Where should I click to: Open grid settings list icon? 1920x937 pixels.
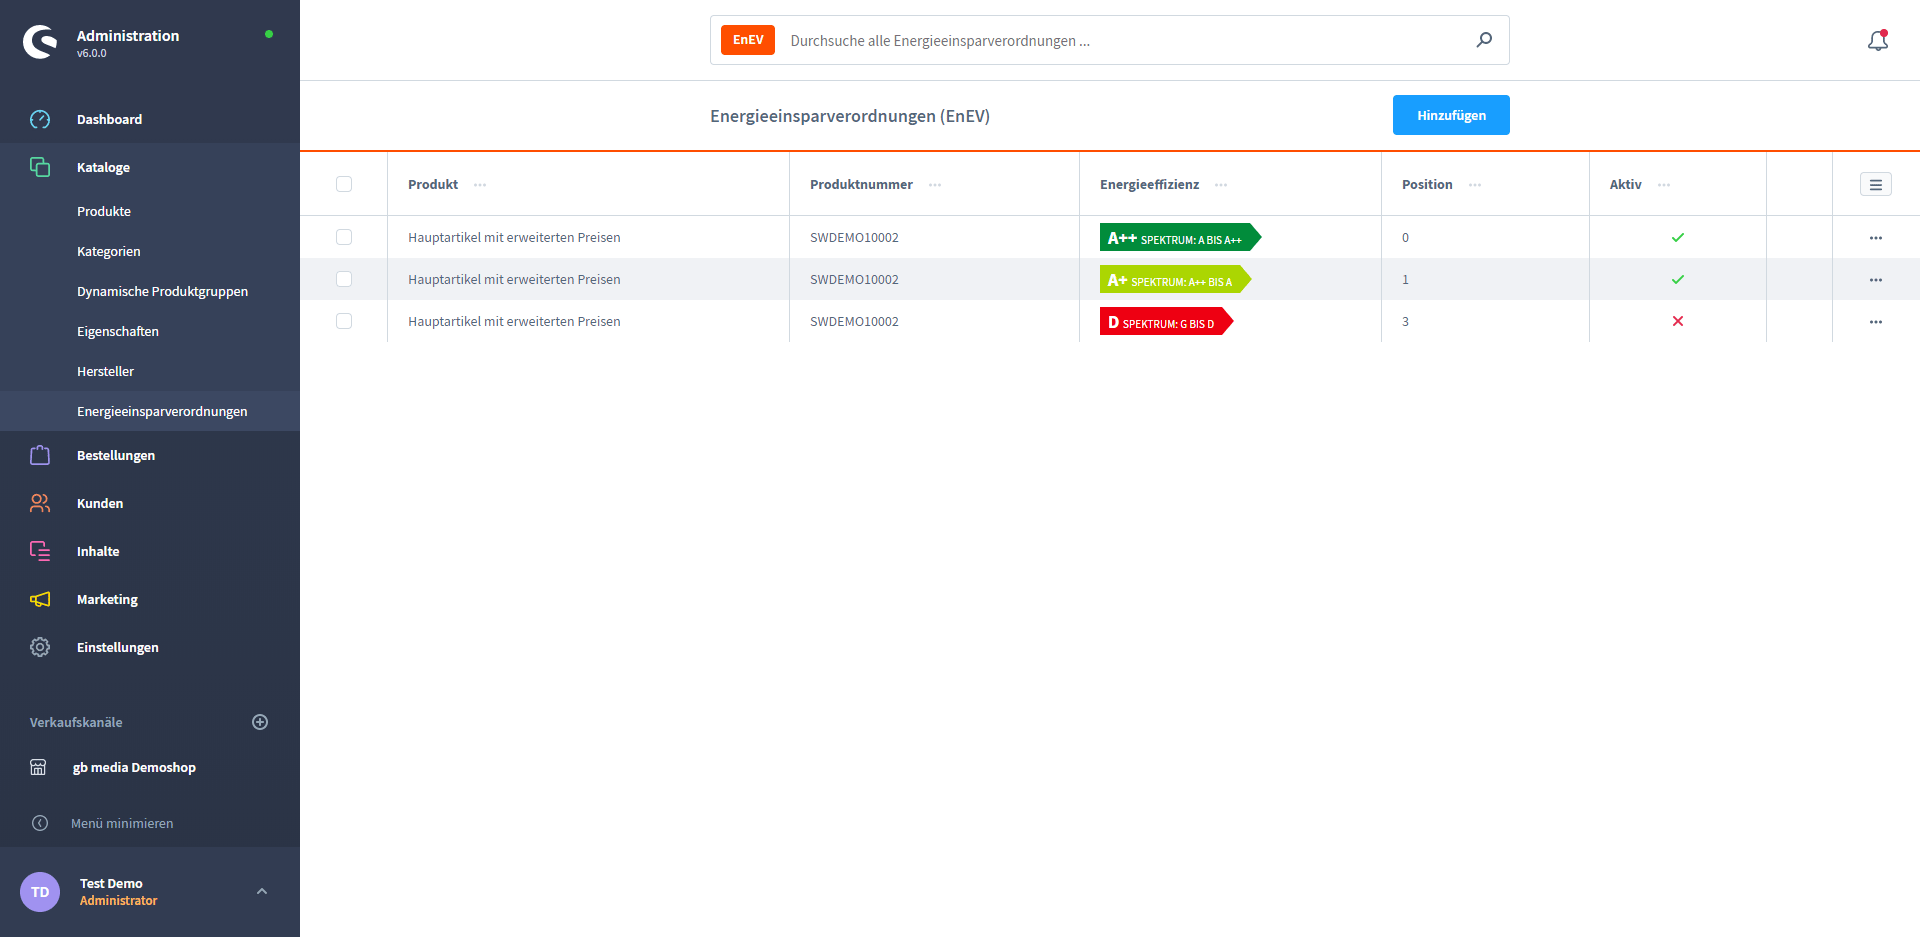click(1876, 184)
